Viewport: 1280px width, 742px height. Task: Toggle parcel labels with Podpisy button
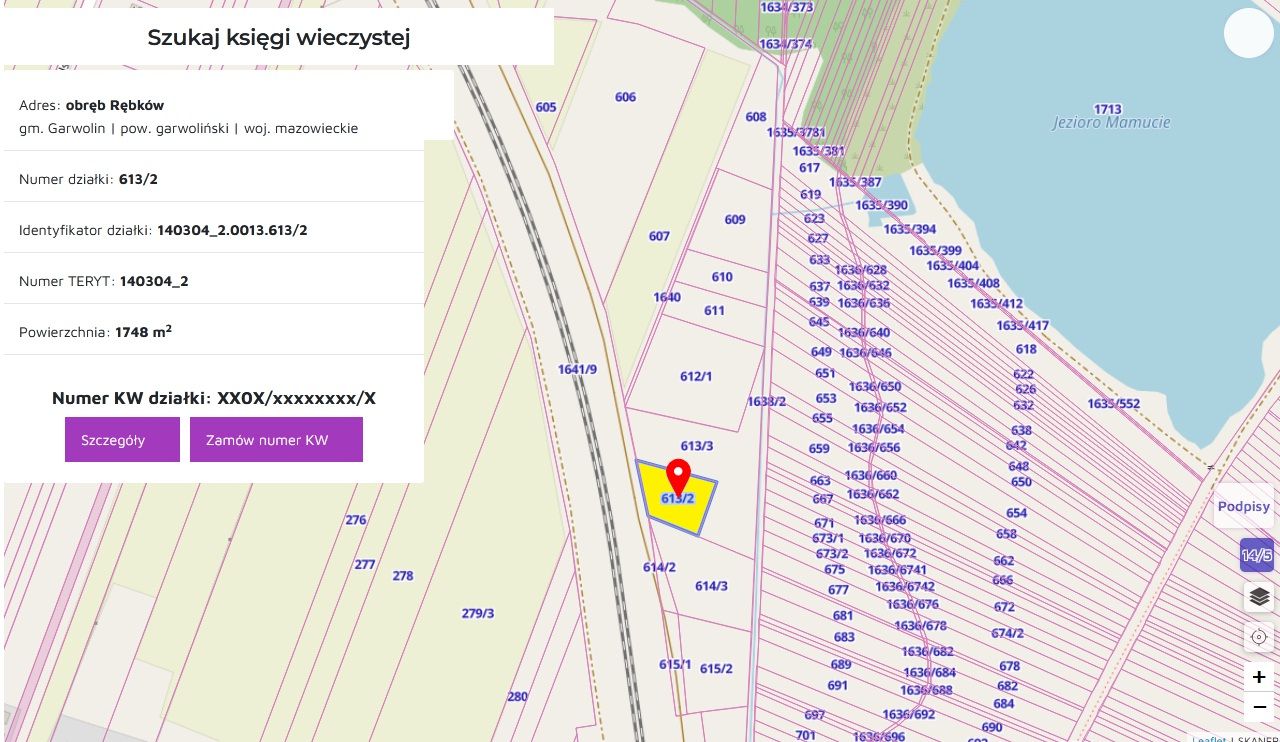[1243, 507]
